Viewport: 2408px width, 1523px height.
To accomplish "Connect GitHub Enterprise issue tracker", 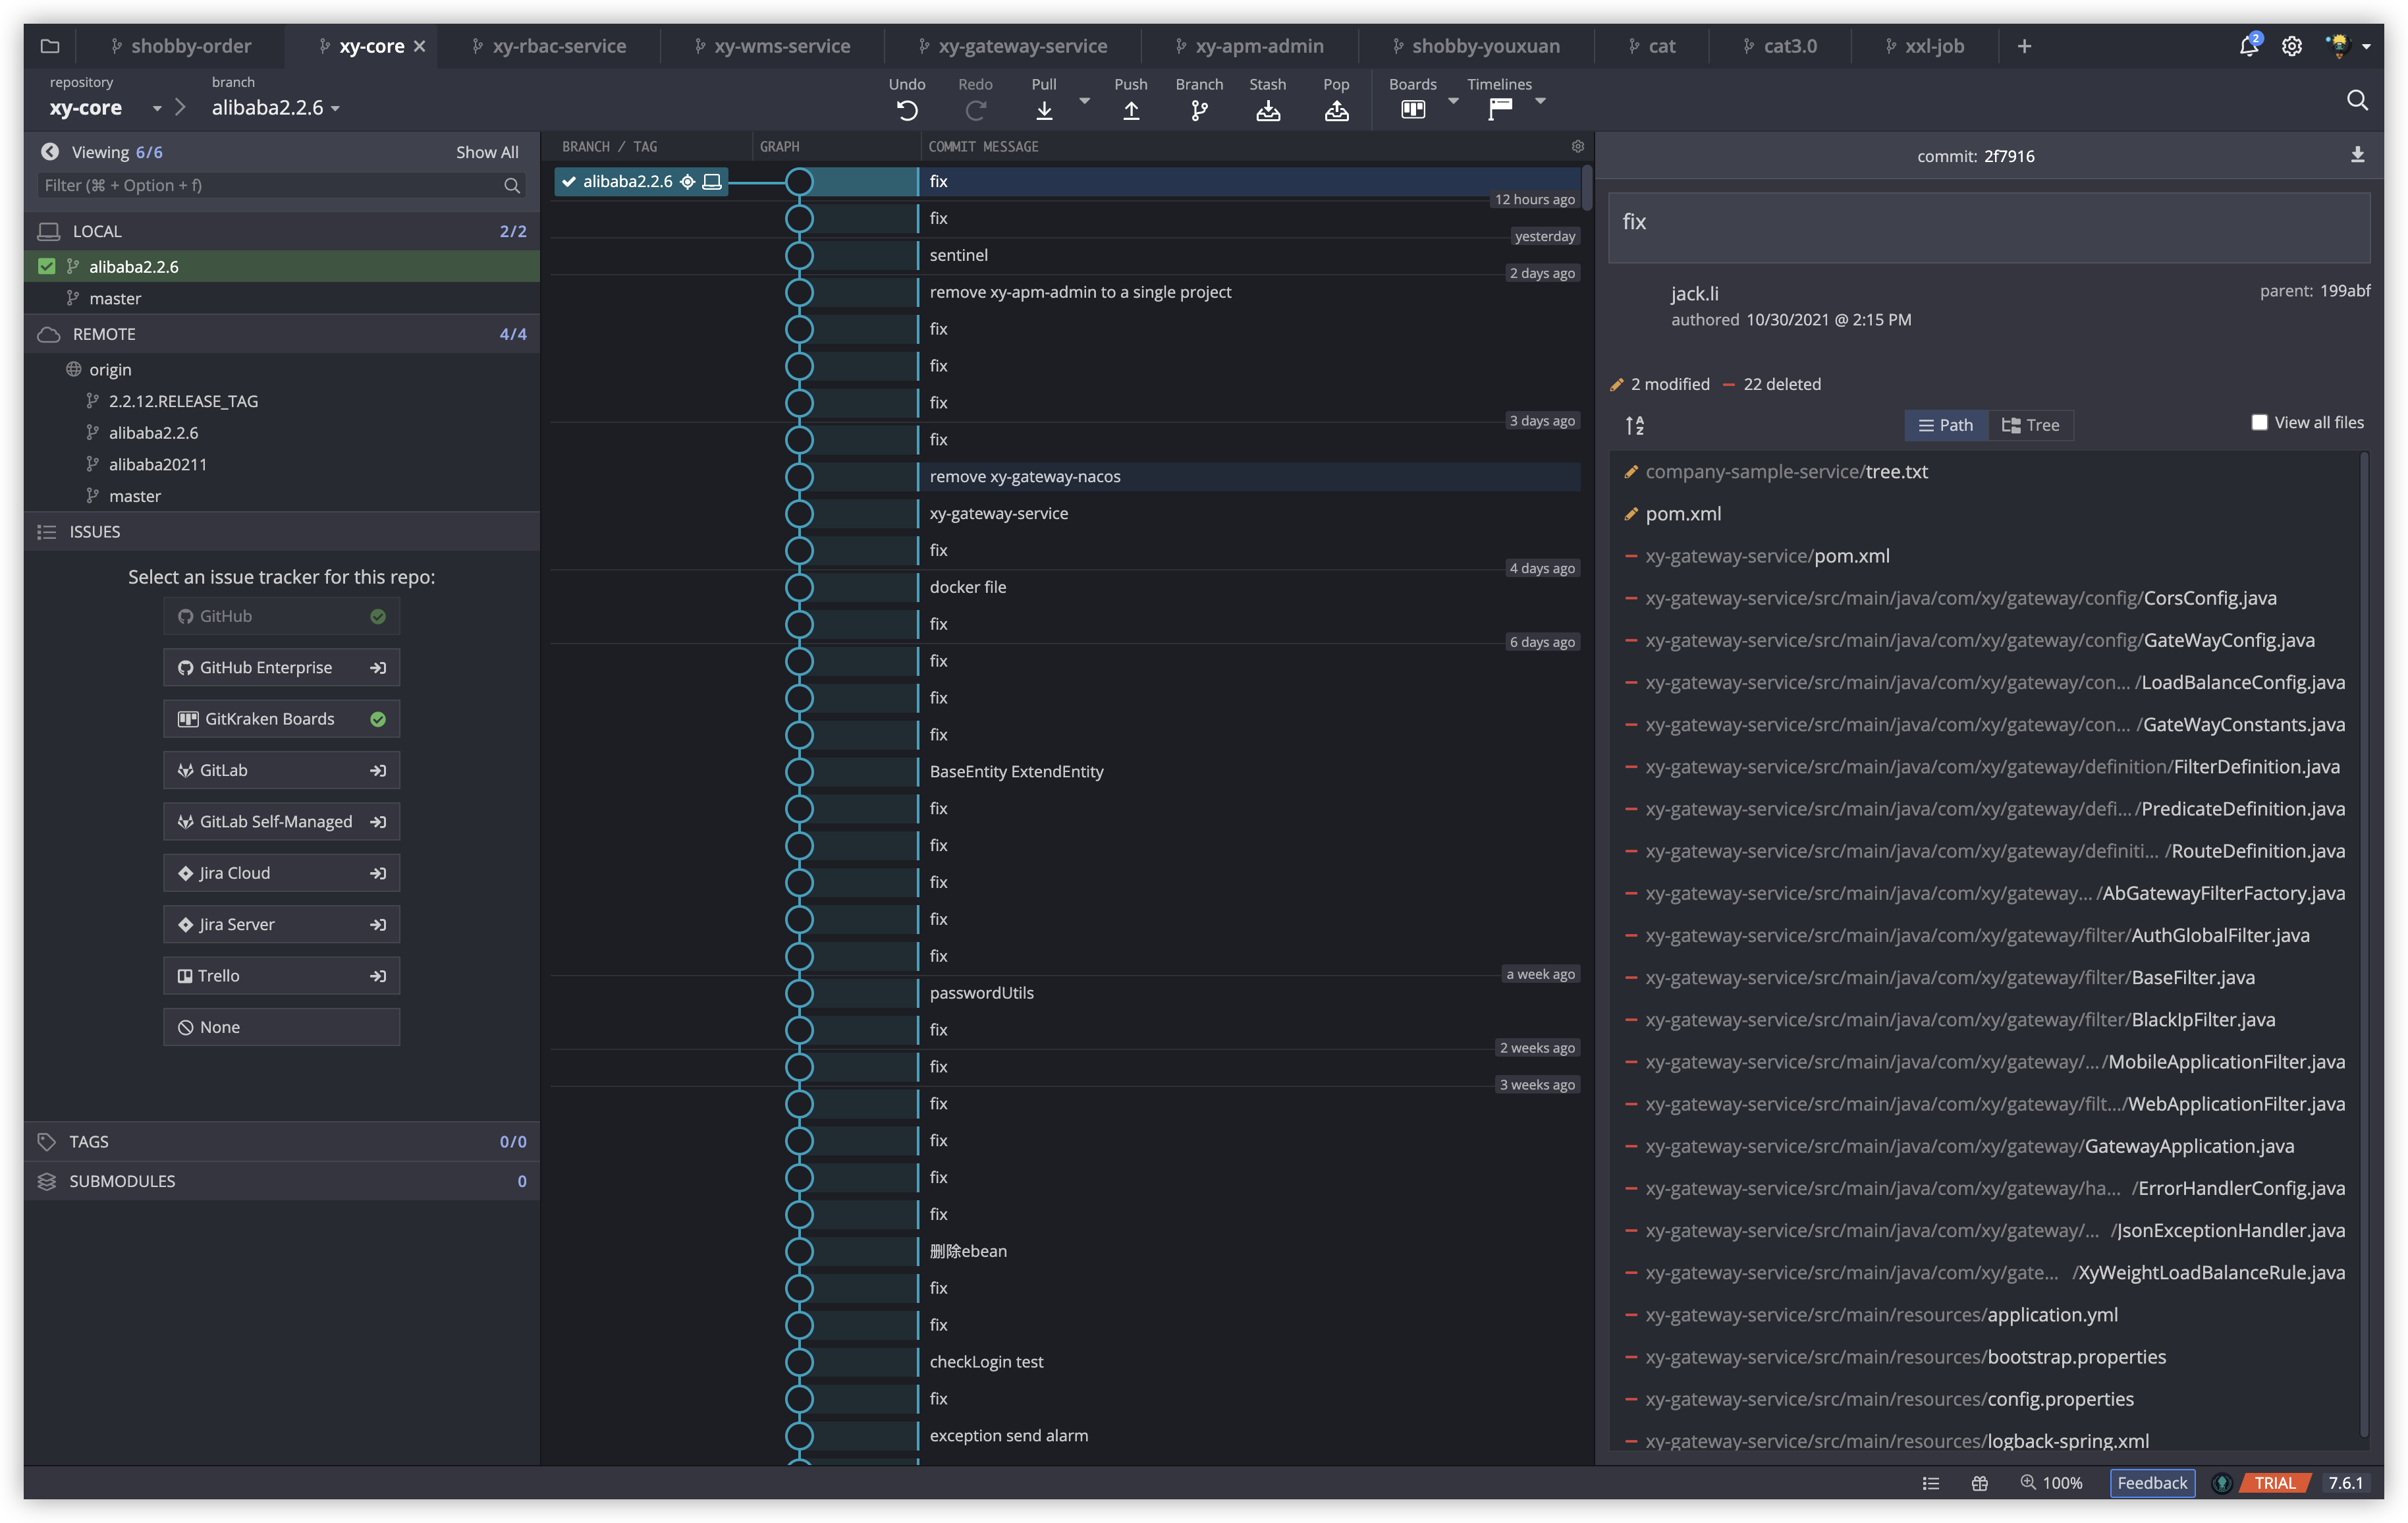I will pos(281,668).
